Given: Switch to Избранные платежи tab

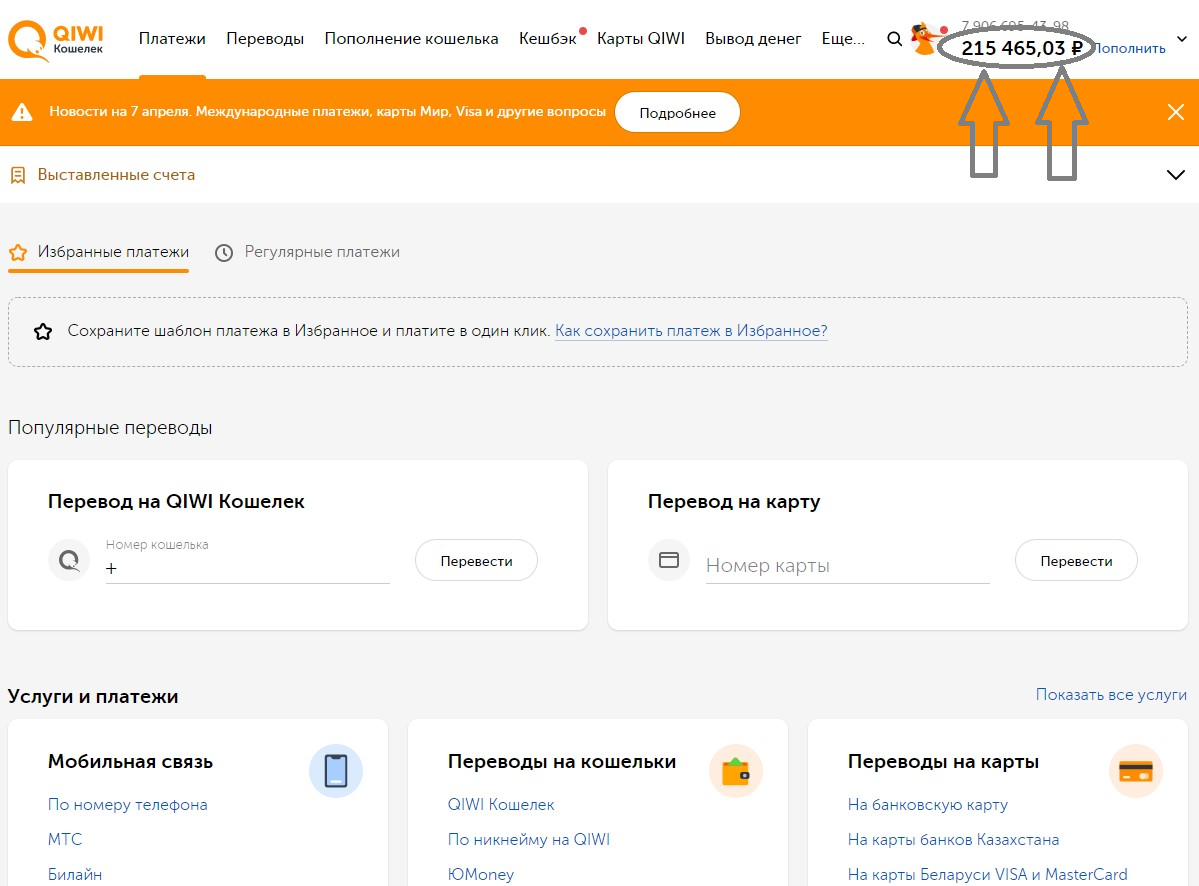Looking at the screenshot, I should click(x=99, y=252).
